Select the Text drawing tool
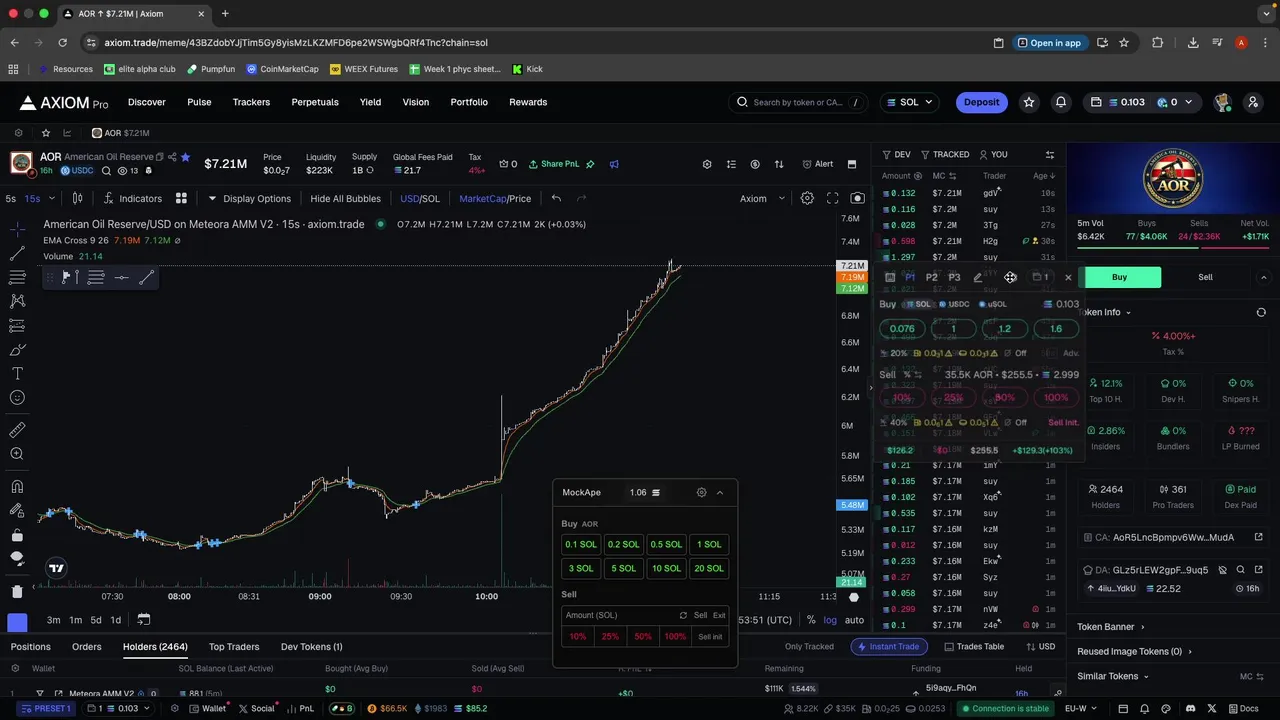1280x720 pixels. click(17, 373)
